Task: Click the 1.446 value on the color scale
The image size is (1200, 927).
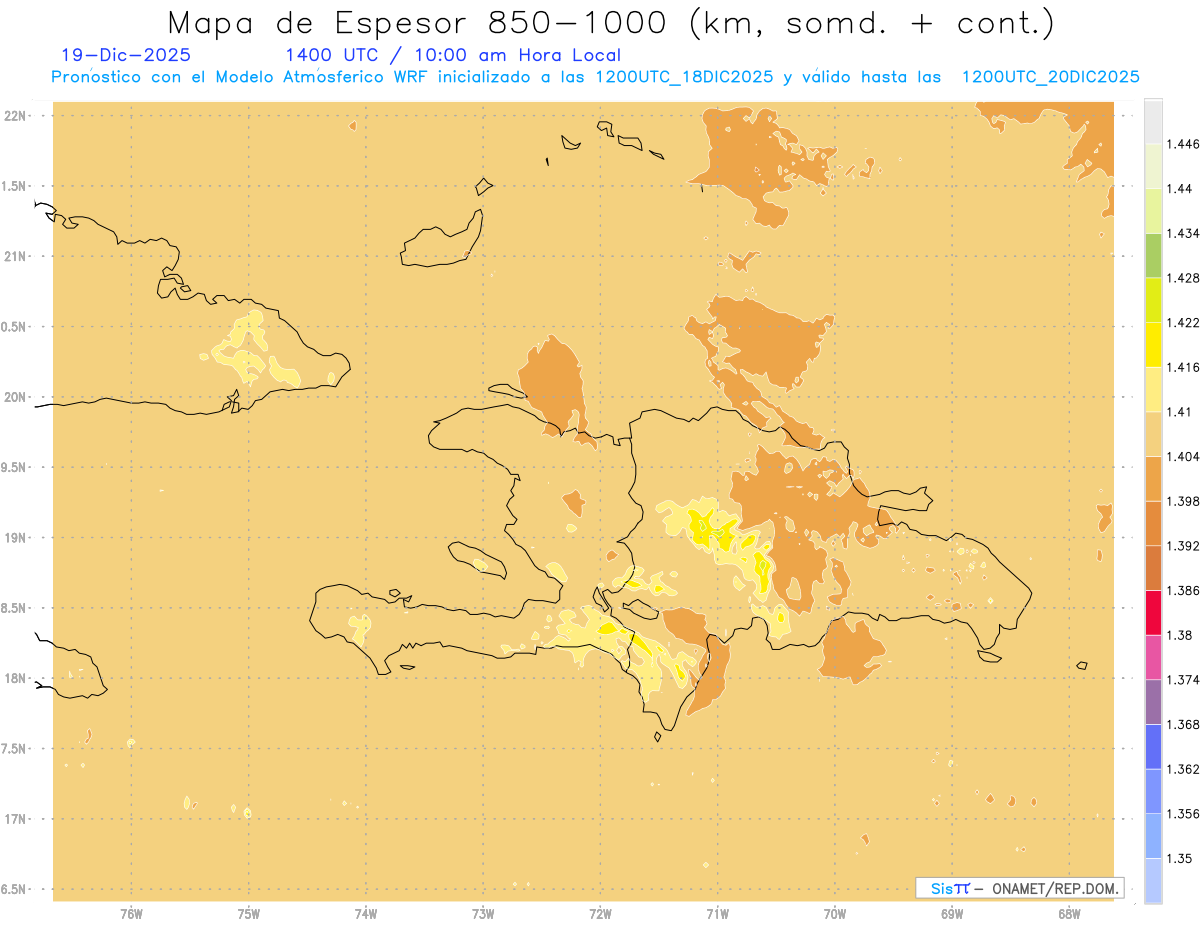Action: (x=1185, y=144)
